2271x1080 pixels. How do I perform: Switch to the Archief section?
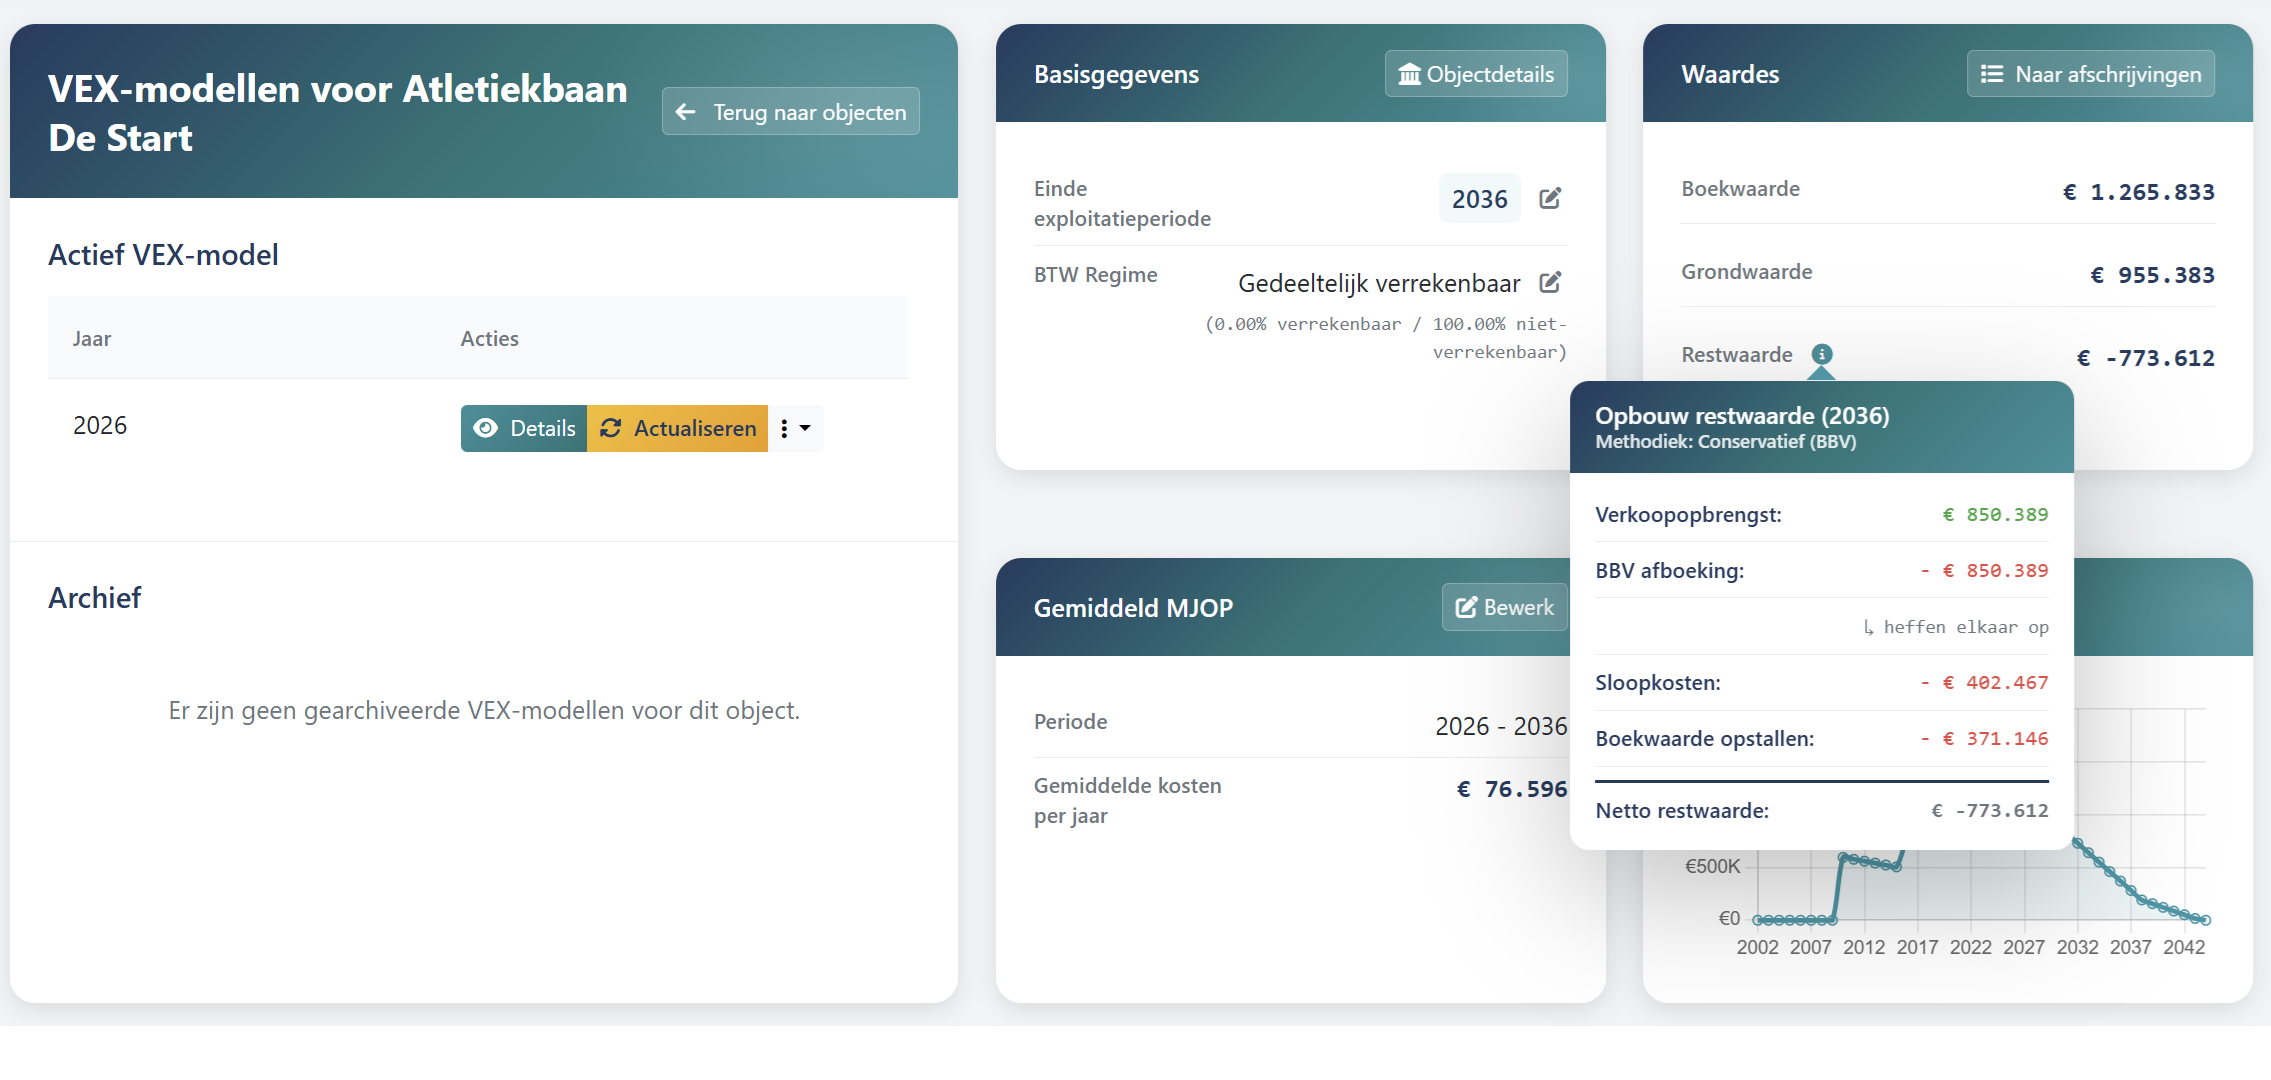pos(95,597)
